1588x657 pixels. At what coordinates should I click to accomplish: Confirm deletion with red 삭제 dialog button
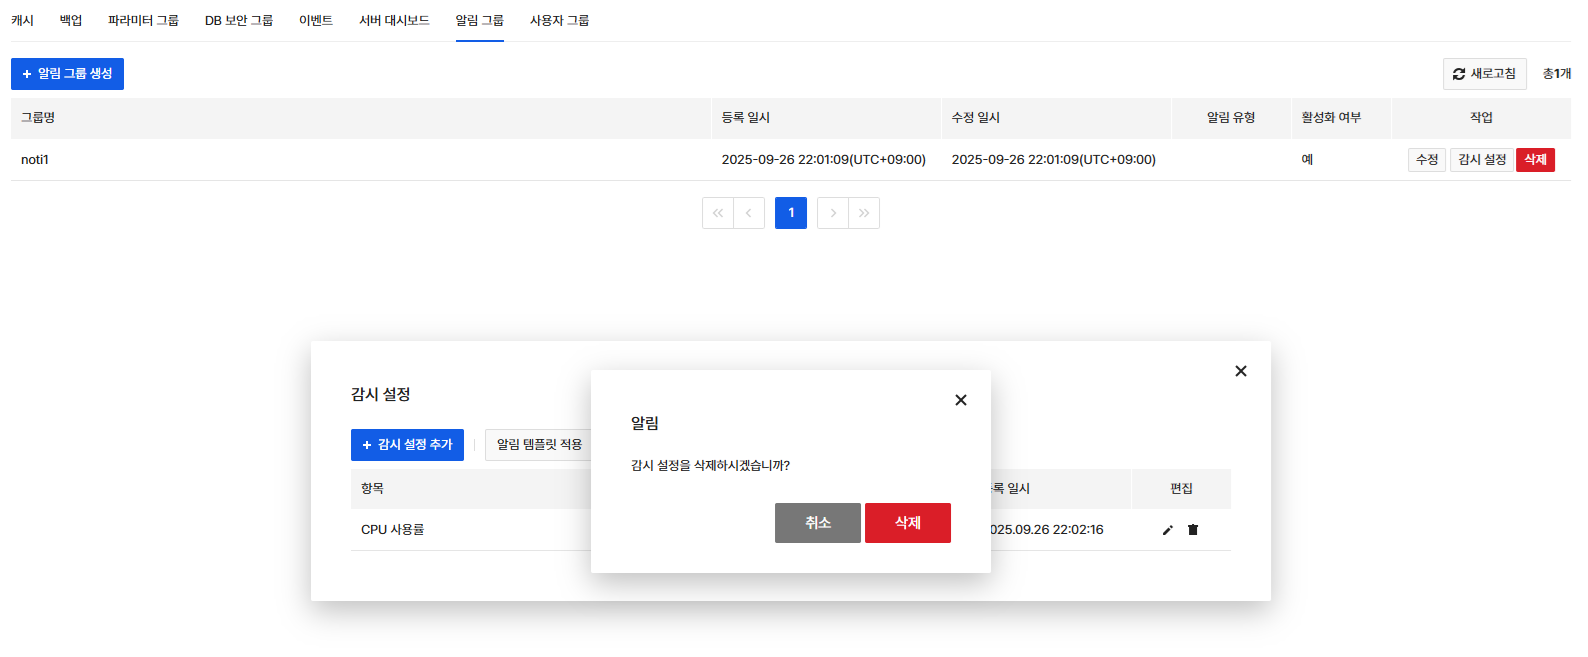[907, 523]
